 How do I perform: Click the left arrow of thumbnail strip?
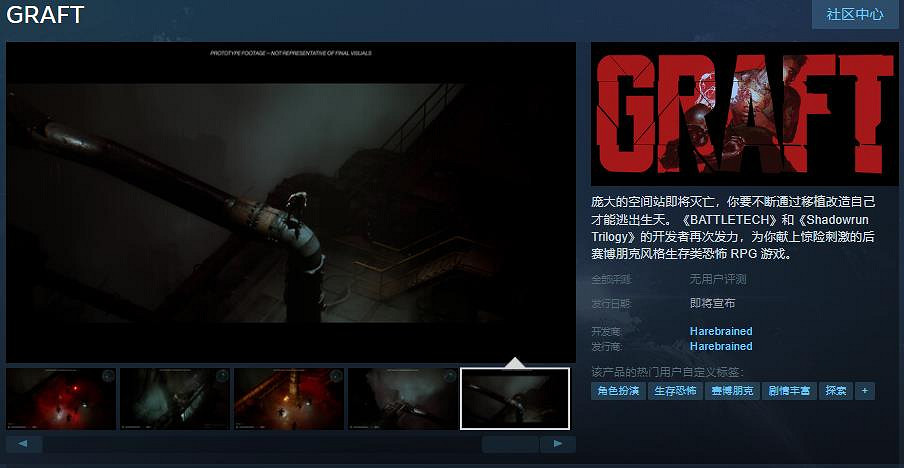pyautogui.click(x=24, y=444)
